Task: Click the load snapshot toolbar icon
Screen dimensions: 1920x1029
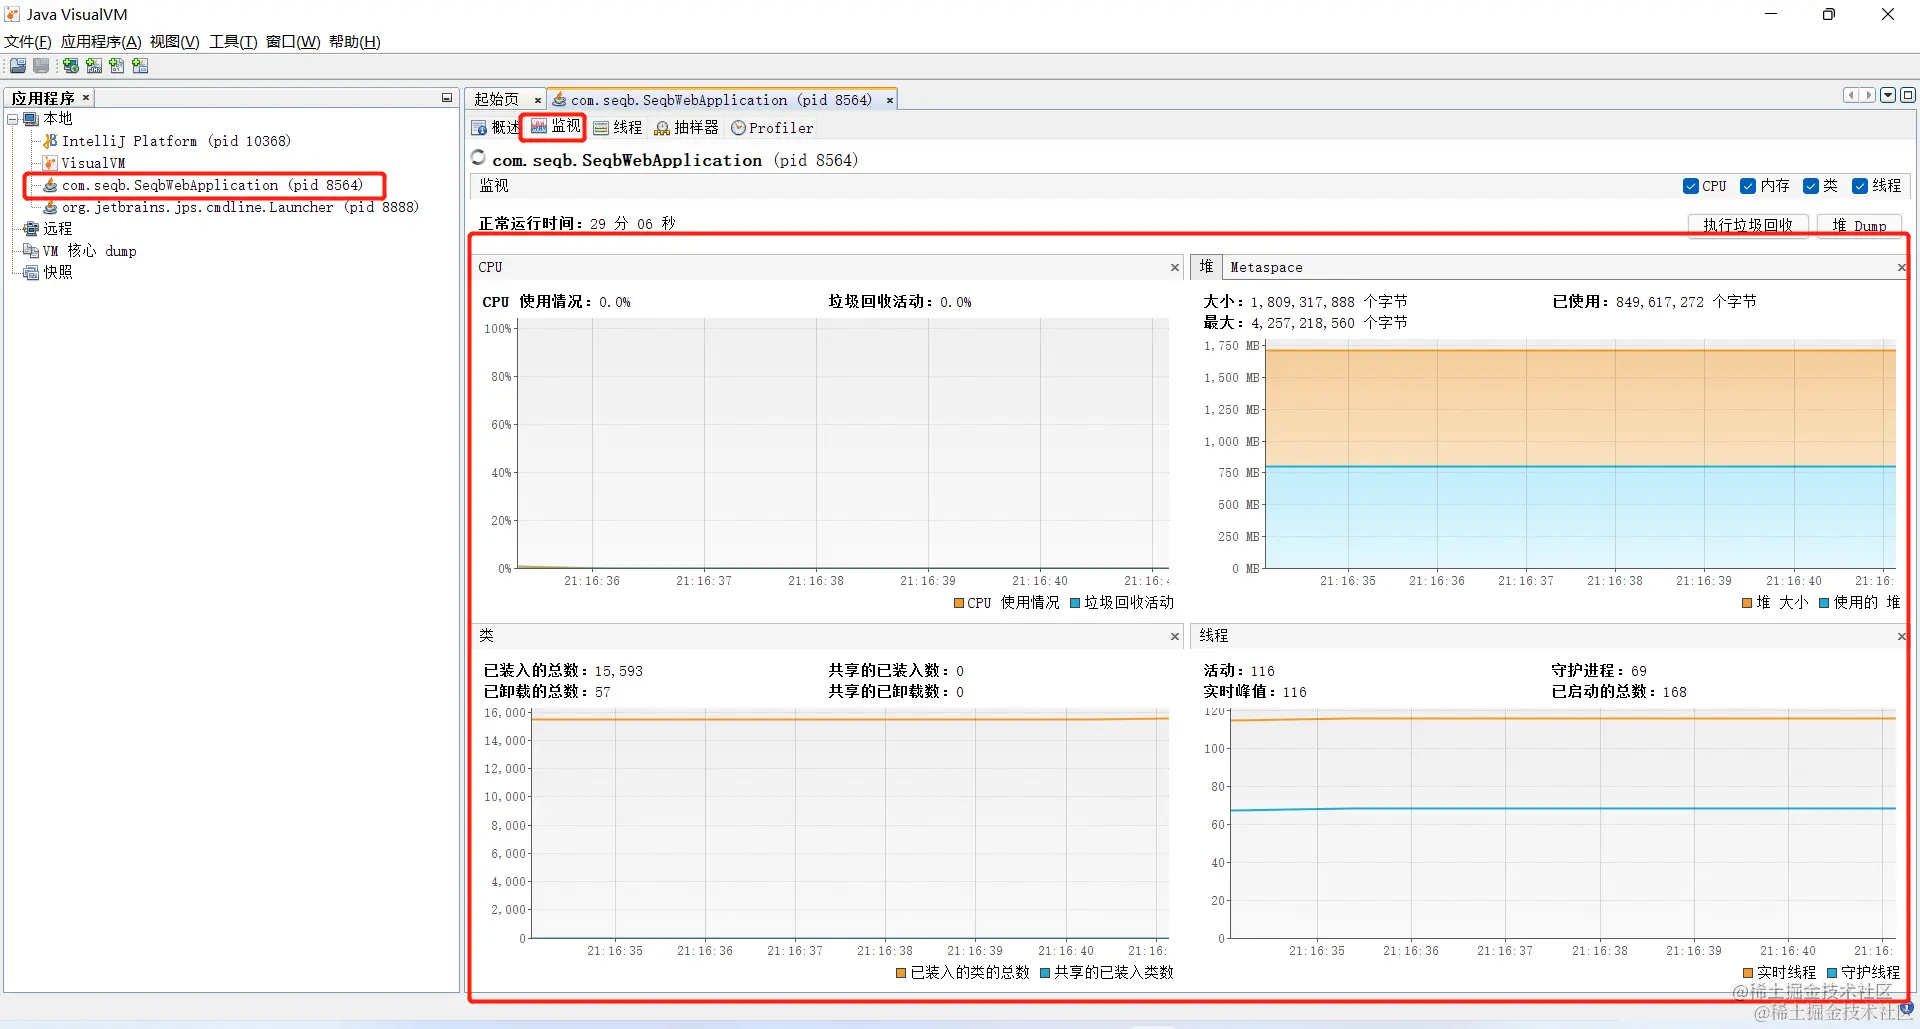Action: pyautogui.click(x=18, y=66)
